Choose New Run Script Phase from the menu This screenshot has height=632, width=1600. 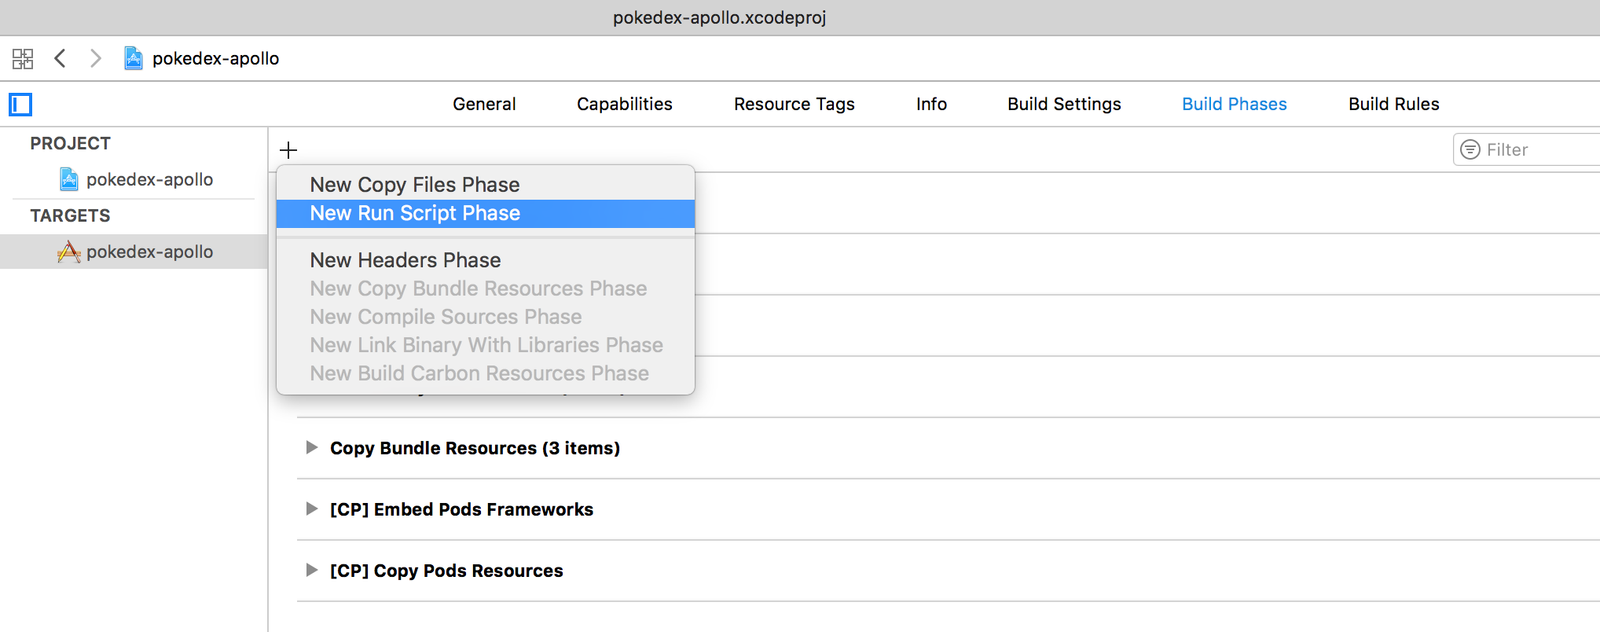[x=415, y=213]
